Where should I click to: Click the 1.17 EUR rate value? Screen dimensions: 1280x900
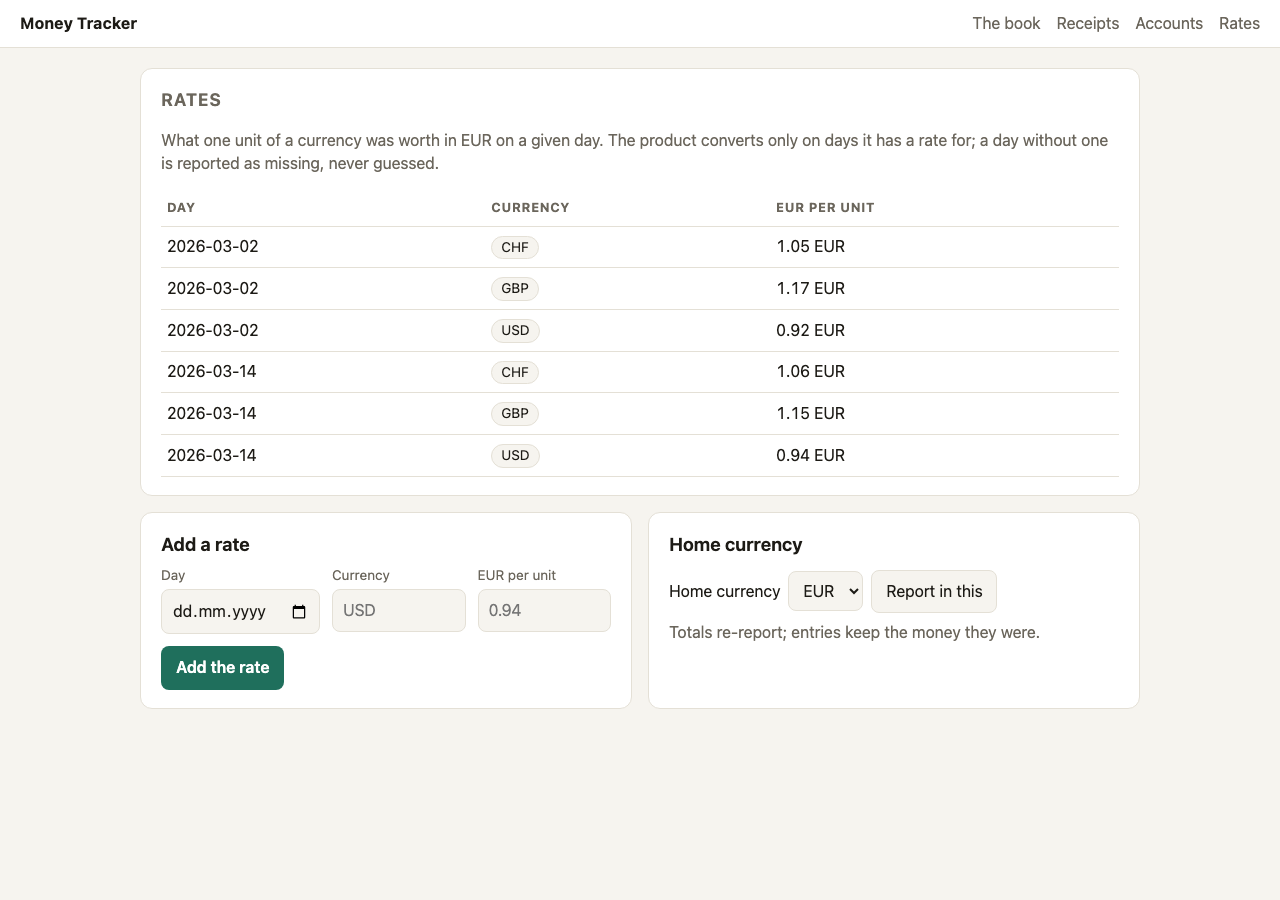tap(811, 288)
